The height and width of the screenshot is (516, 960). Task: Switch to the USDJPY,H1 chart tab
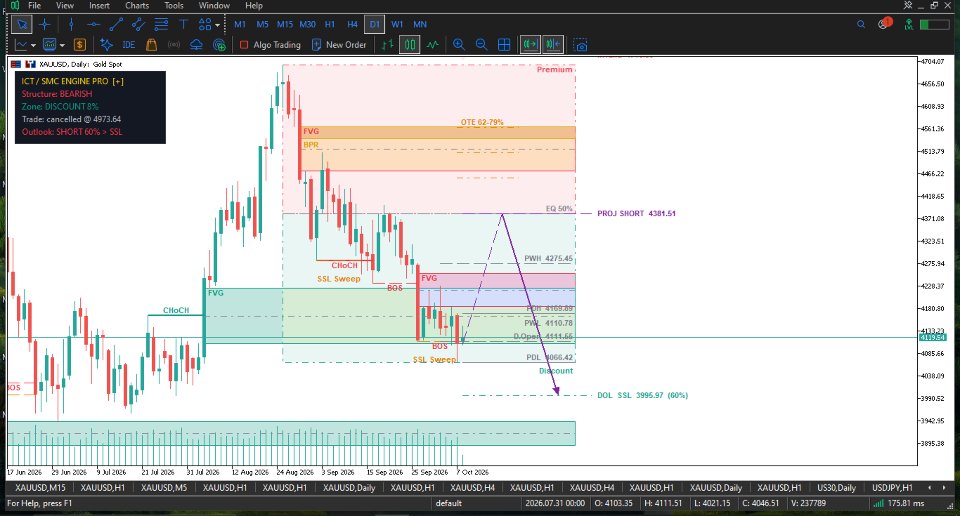(x=892, y=488)
